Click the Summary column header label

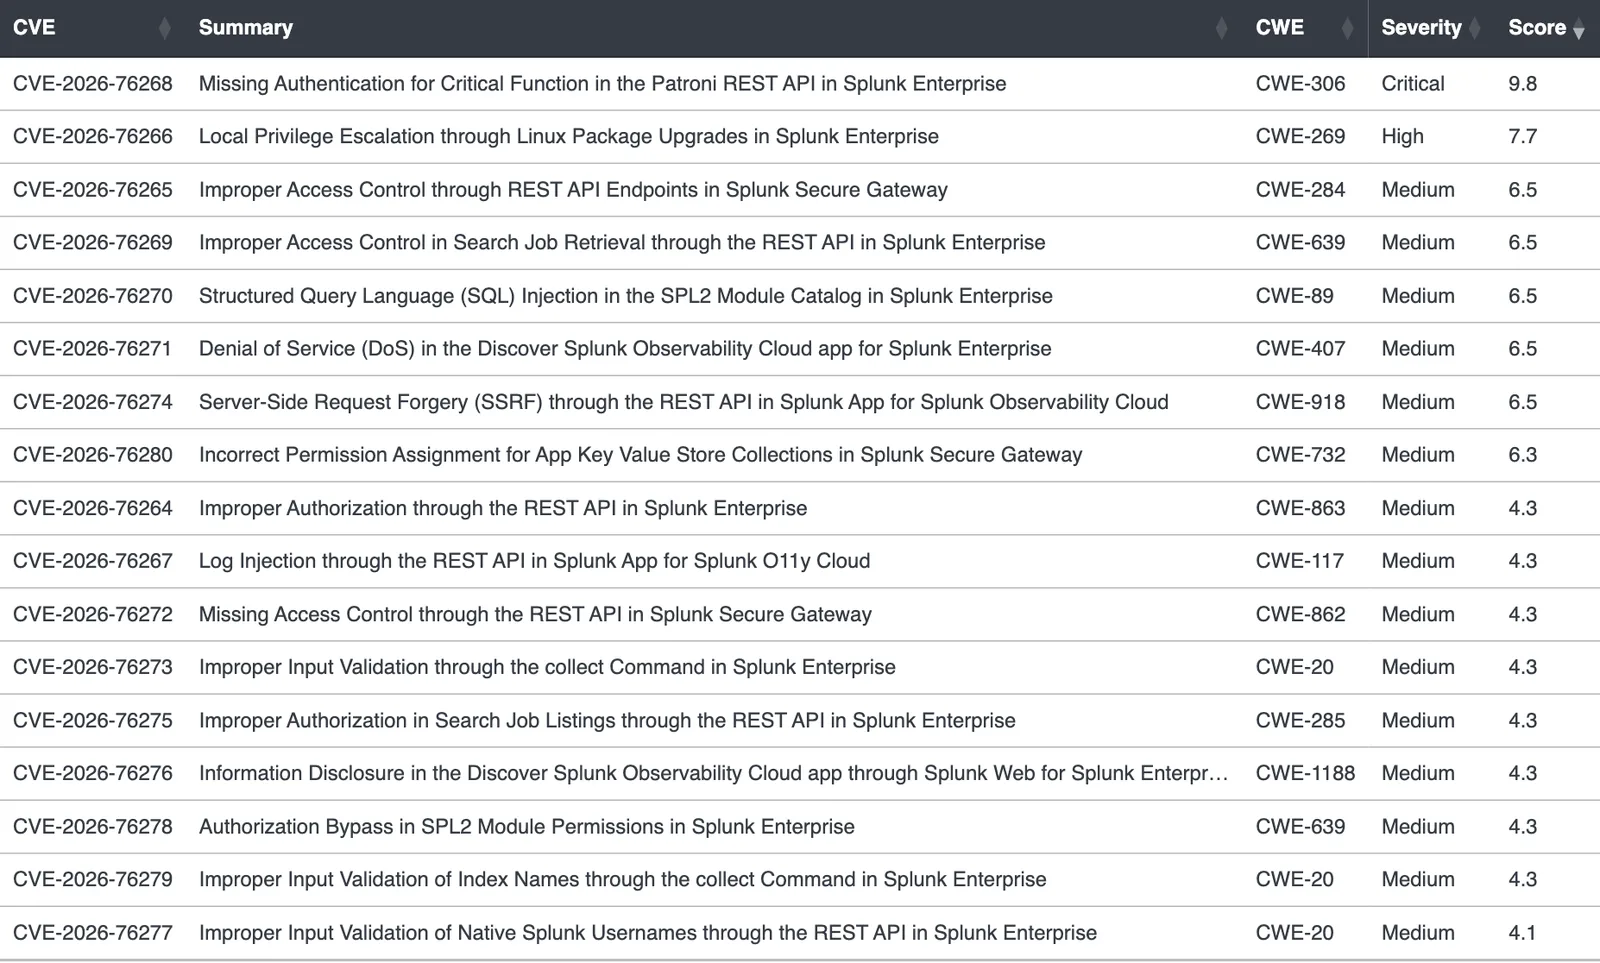246,28
